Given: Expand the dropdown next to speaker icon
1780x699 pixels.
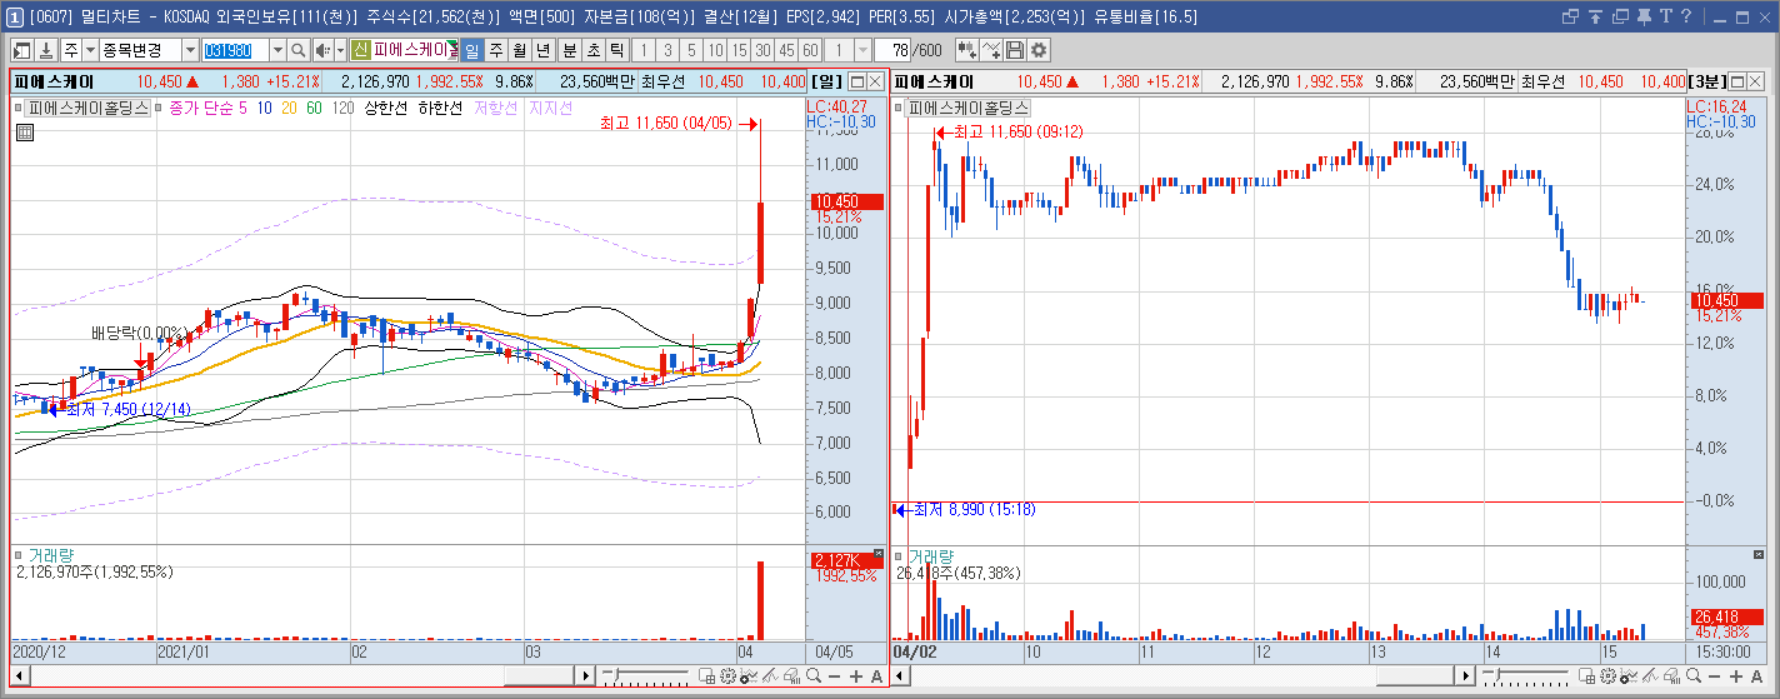Looking at the screenshot, I should tap(340, 50).
